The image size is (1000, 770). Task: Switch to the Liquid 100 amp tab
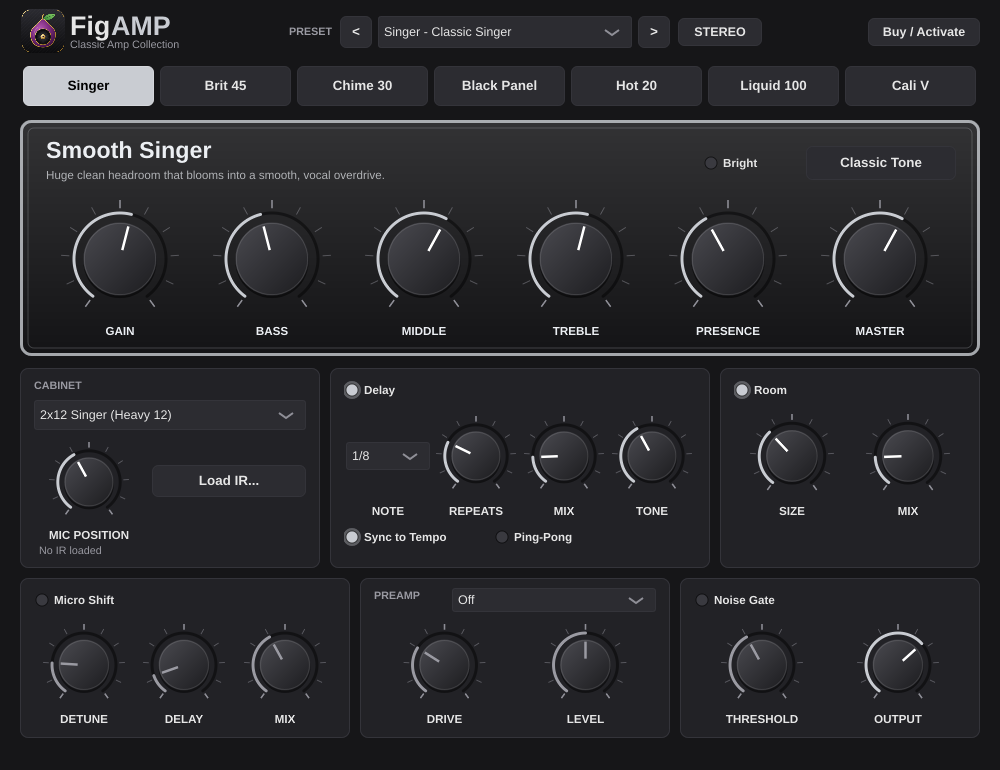pyautogui.click(x=773, y=85)
